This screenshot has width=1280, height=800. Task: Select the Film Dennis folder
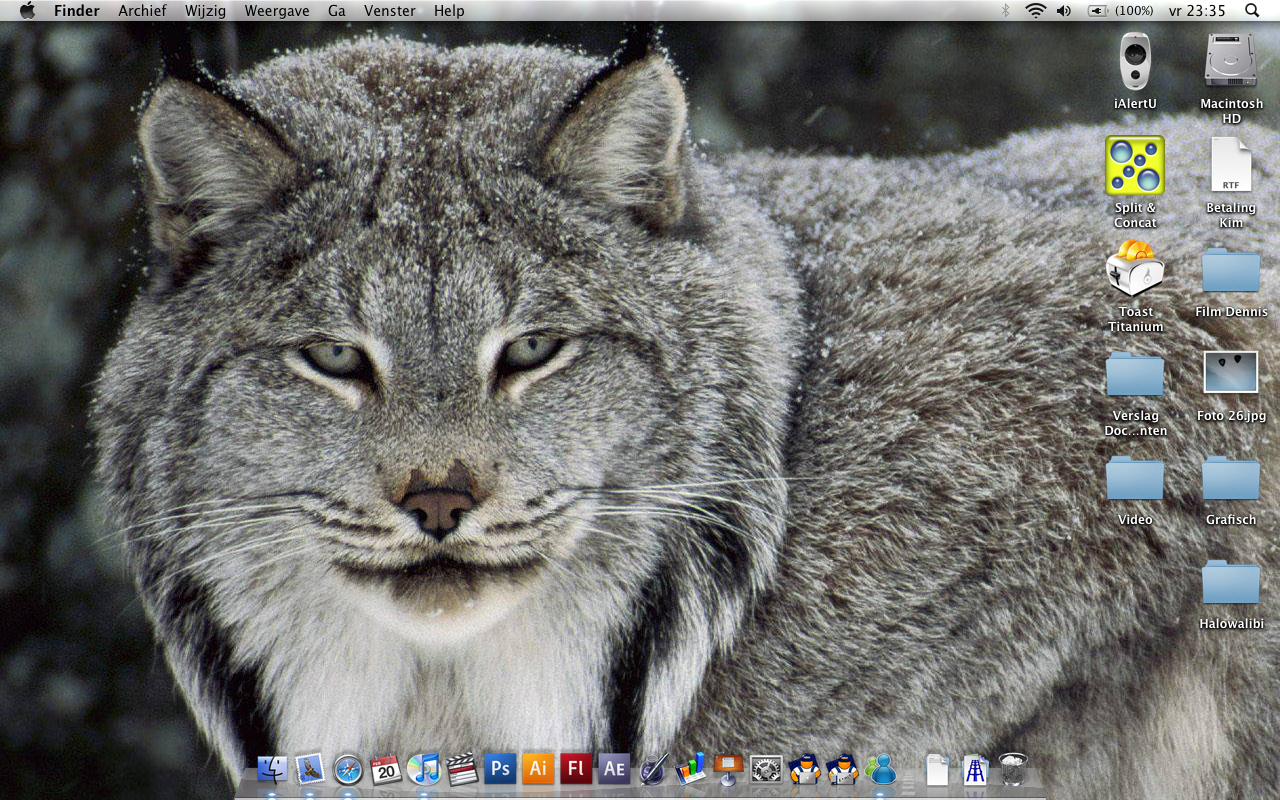1231,282
